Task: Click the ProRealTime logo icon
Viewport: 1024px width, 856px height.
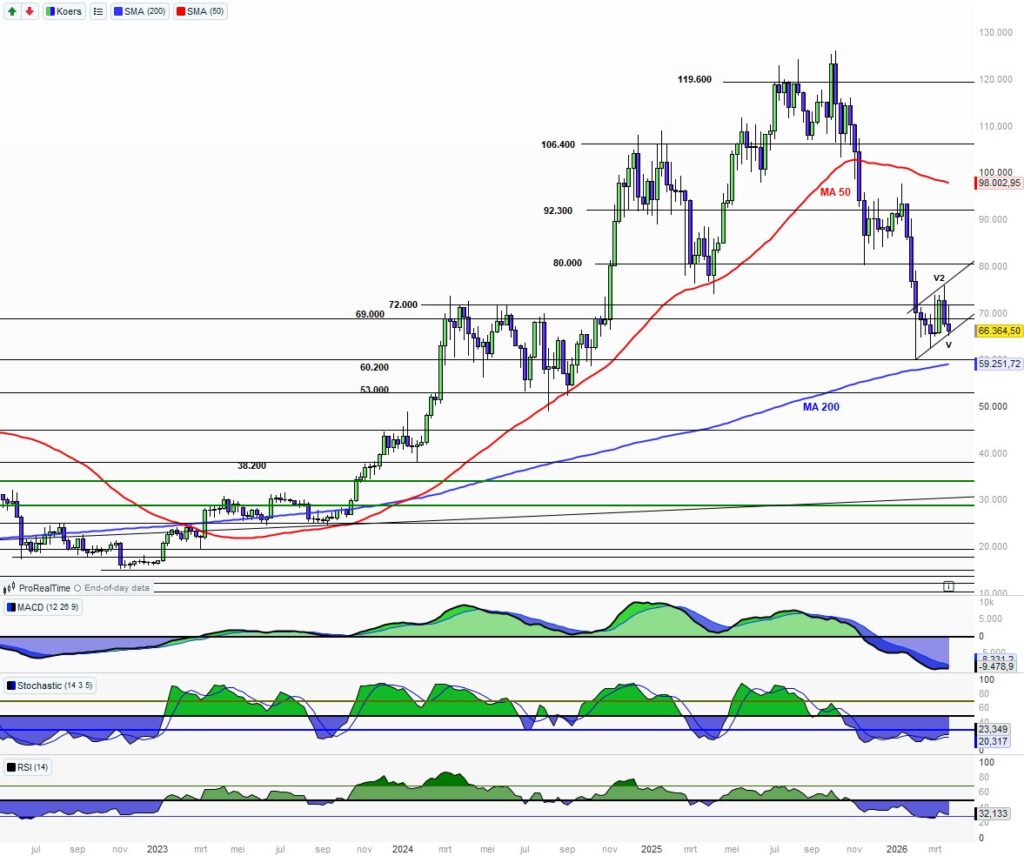Action: point(11,588)
